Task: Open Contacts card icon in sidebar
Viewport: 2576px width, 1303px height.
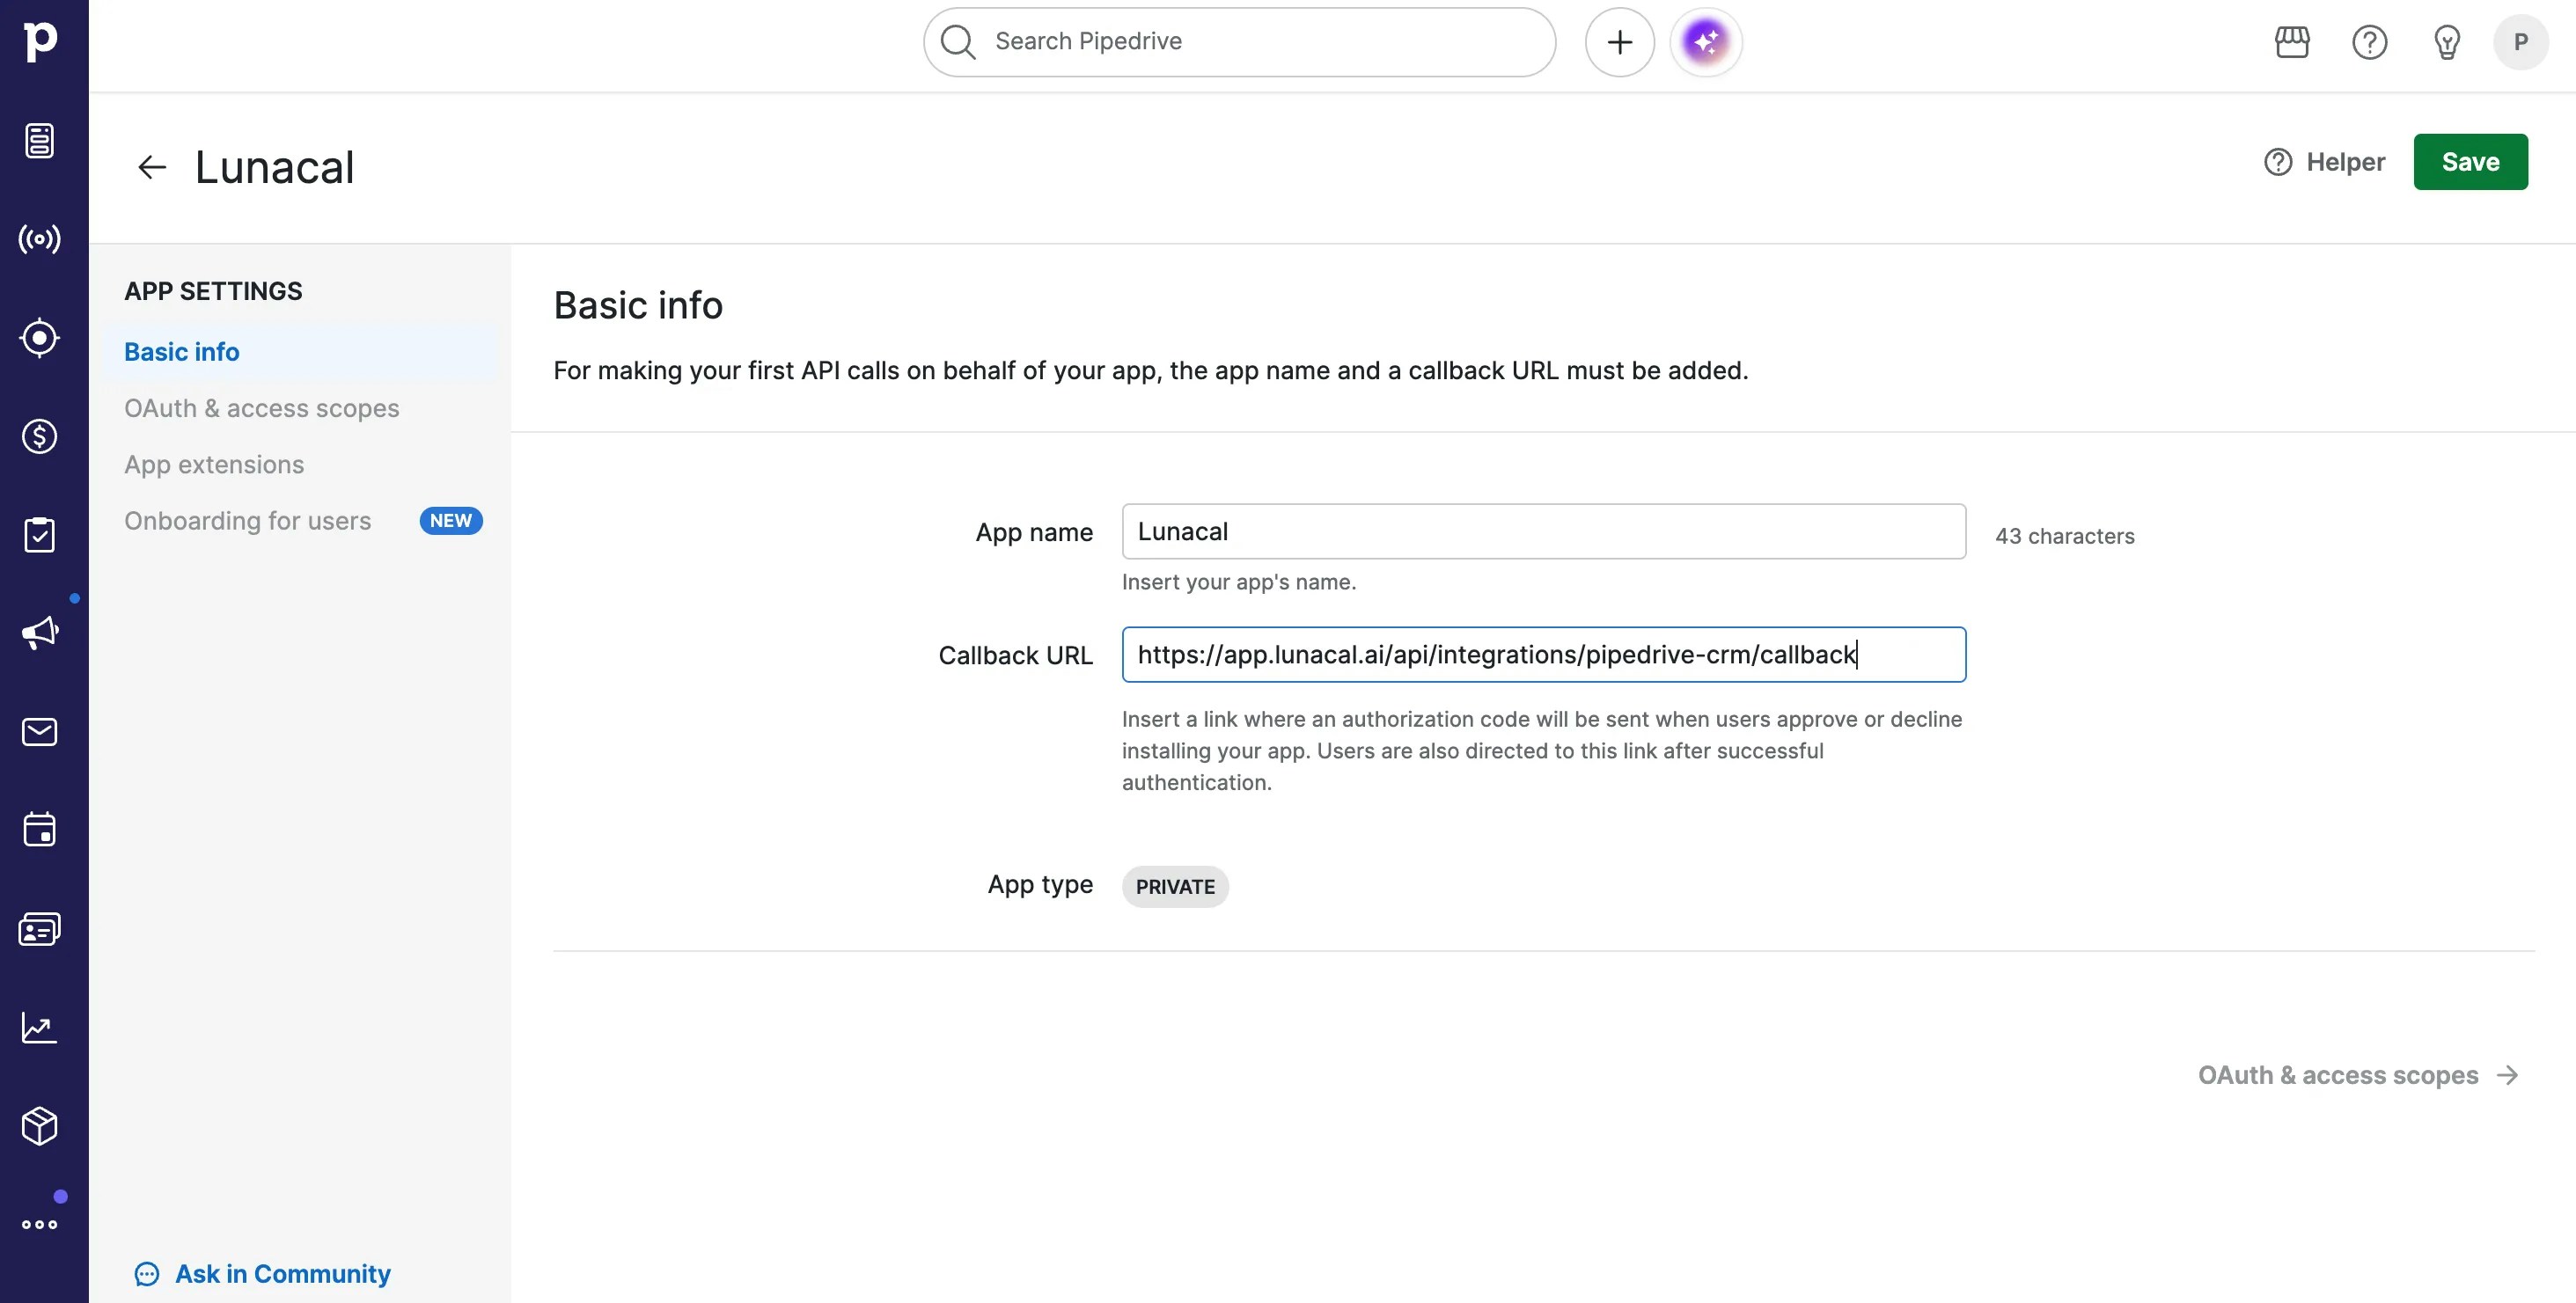Action: click(39, 929)
